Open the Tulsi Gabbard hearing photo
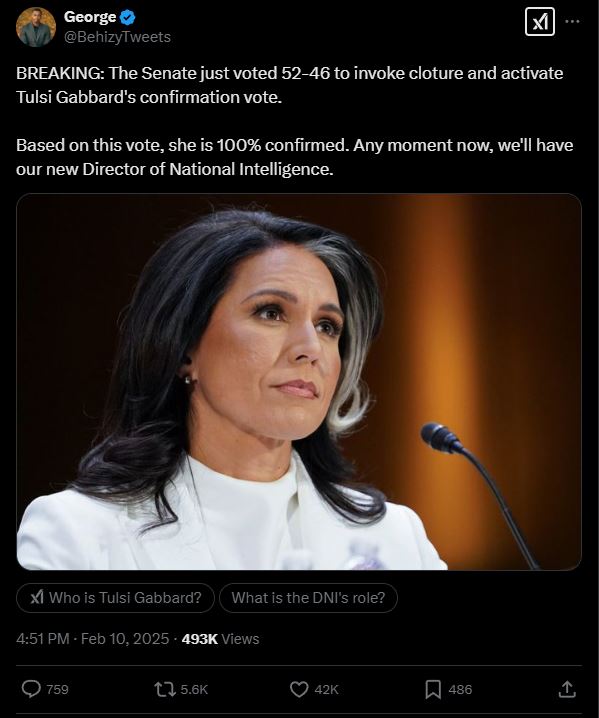The image size is (599, 718). (x=299, y=382)
